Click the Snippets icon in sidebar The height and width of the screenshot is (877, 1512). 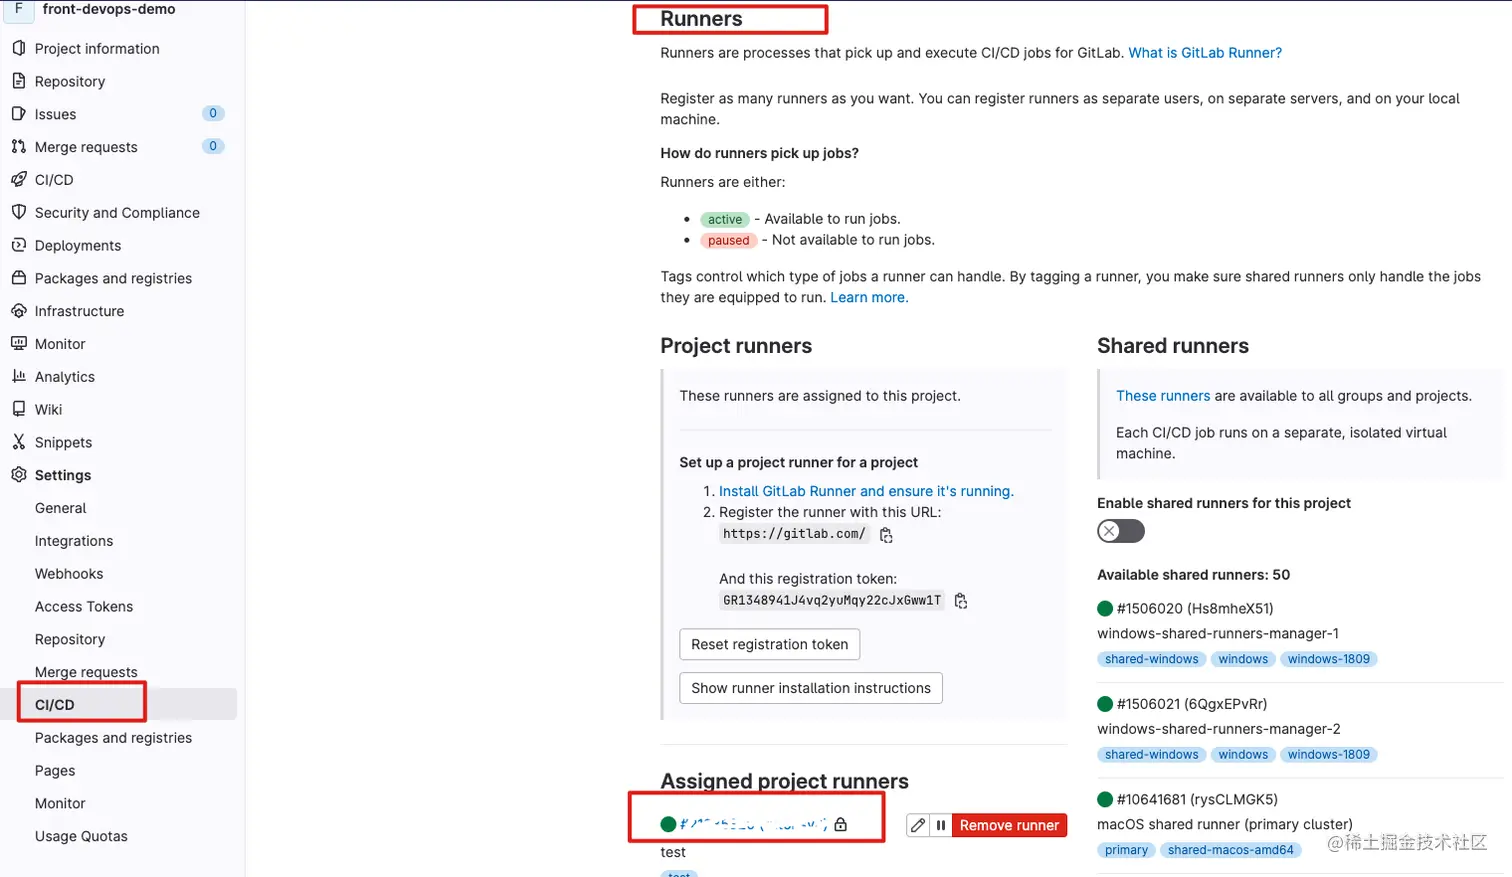pos(21,442)
